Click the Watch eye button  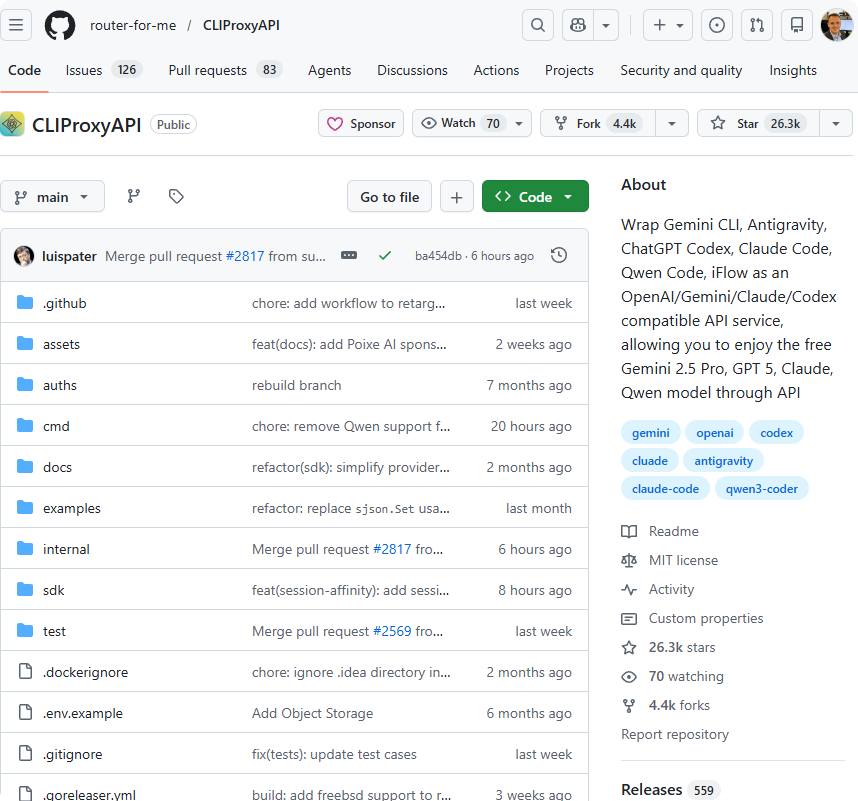pyautogui.click(x=460, y=124)
